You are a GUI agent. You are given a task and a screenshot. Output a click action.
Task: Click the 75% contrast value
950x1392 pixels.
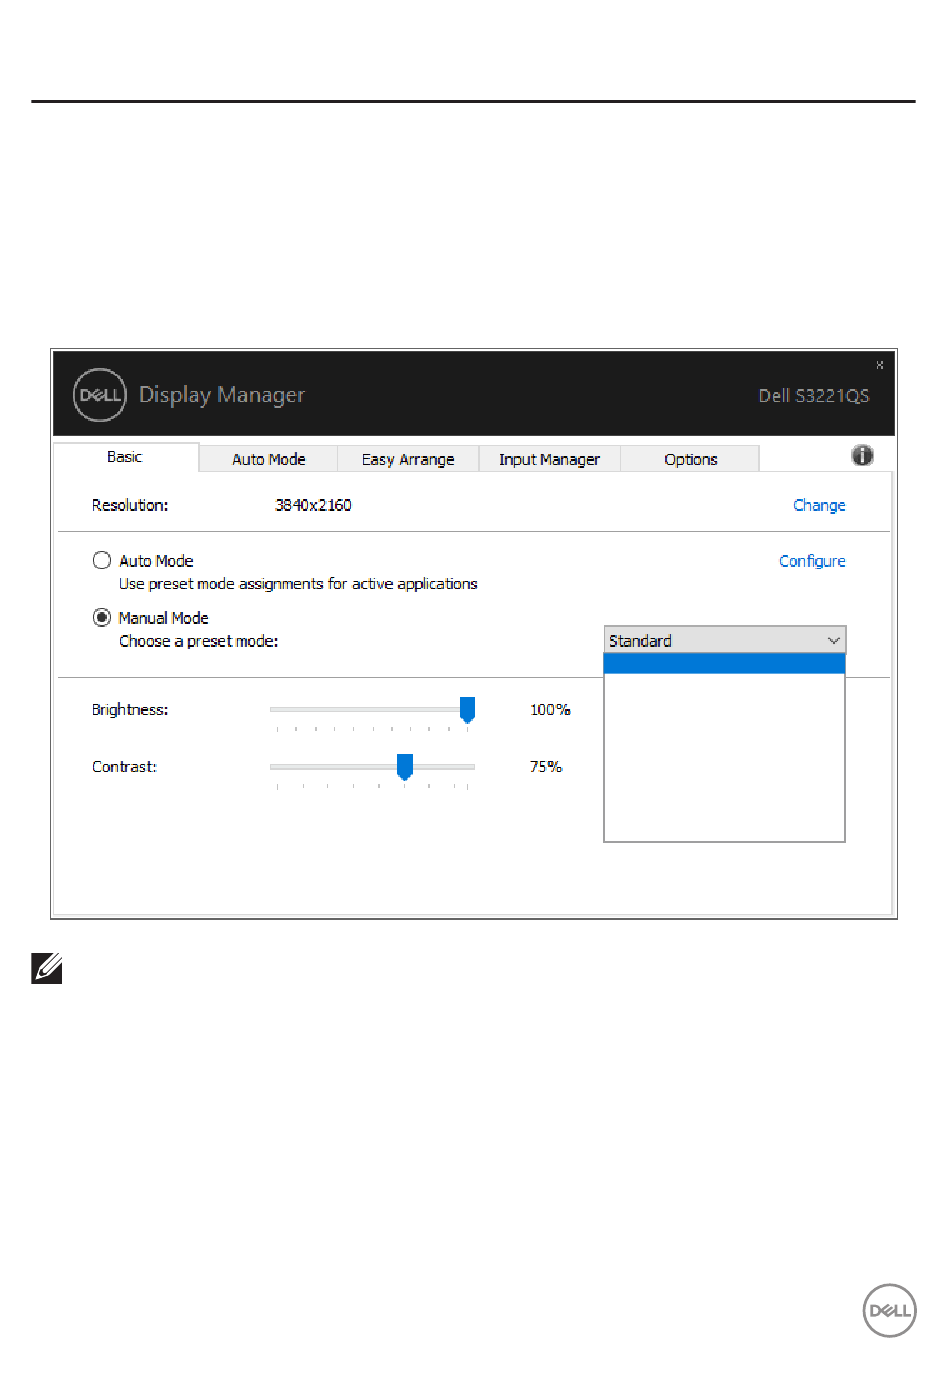[546, 766]
